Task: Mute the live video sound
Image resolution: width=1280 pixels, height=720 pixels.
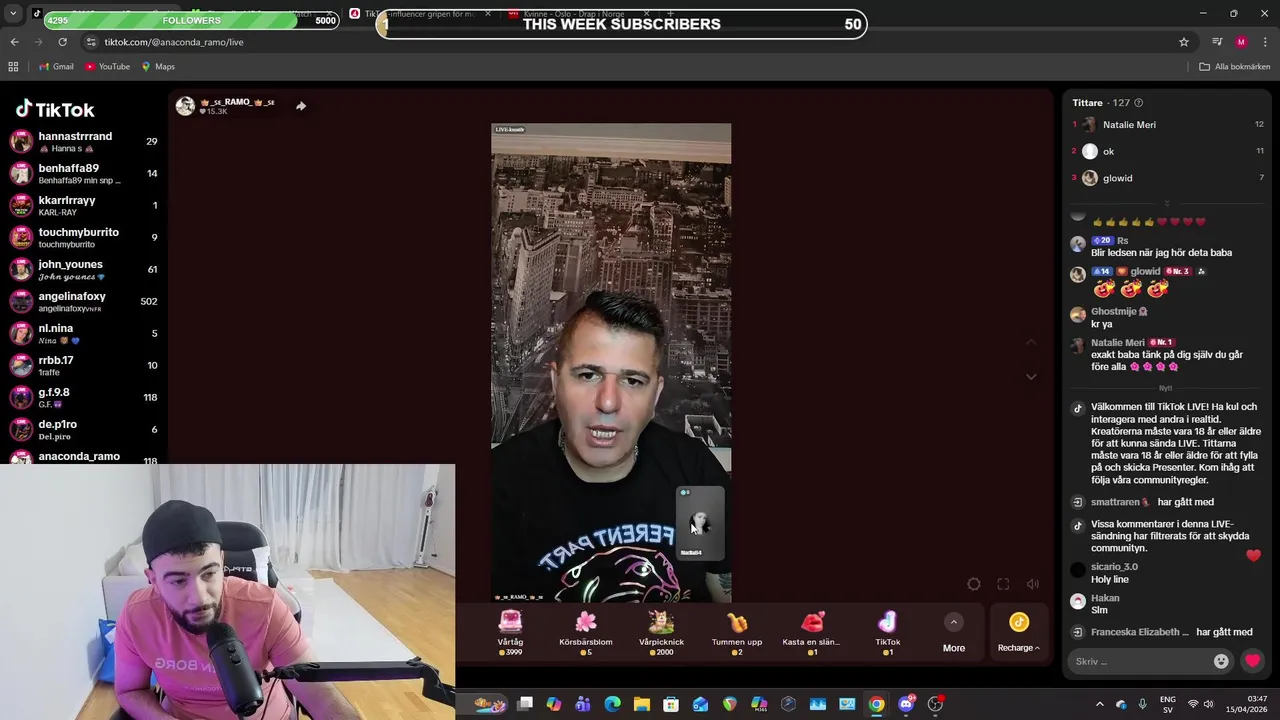Action: click(1033, 584)
